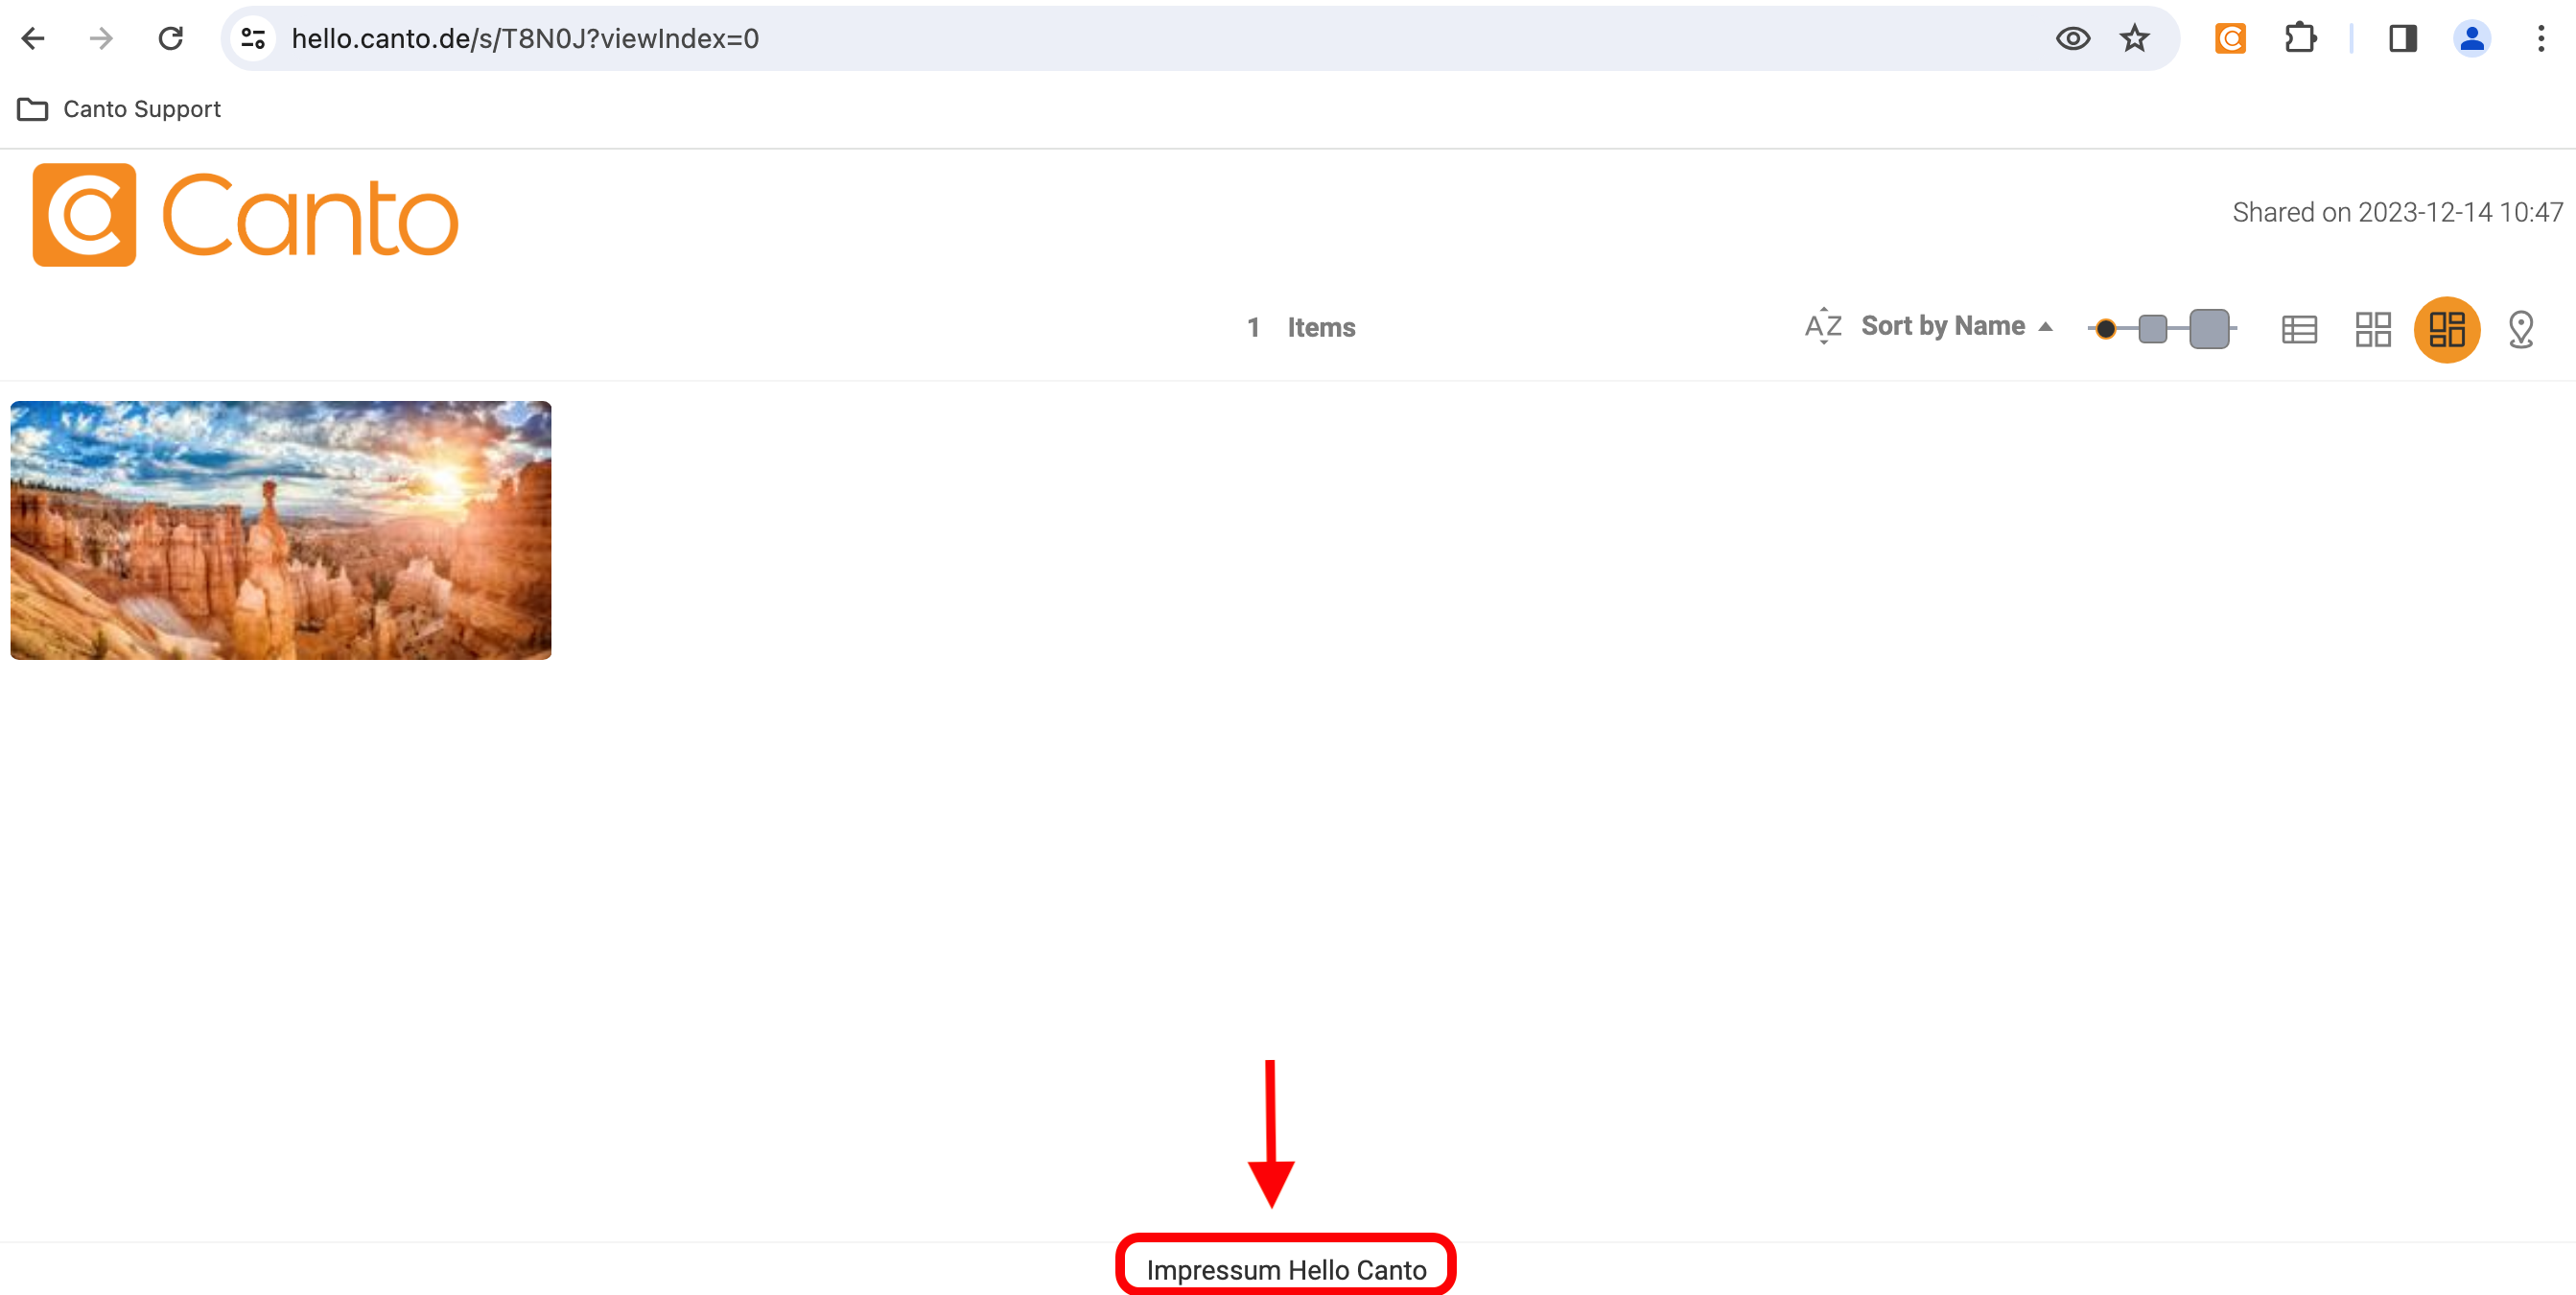Set thumbnail size to medium
Screen dimensions: 2576x1295
point(2152,328)
